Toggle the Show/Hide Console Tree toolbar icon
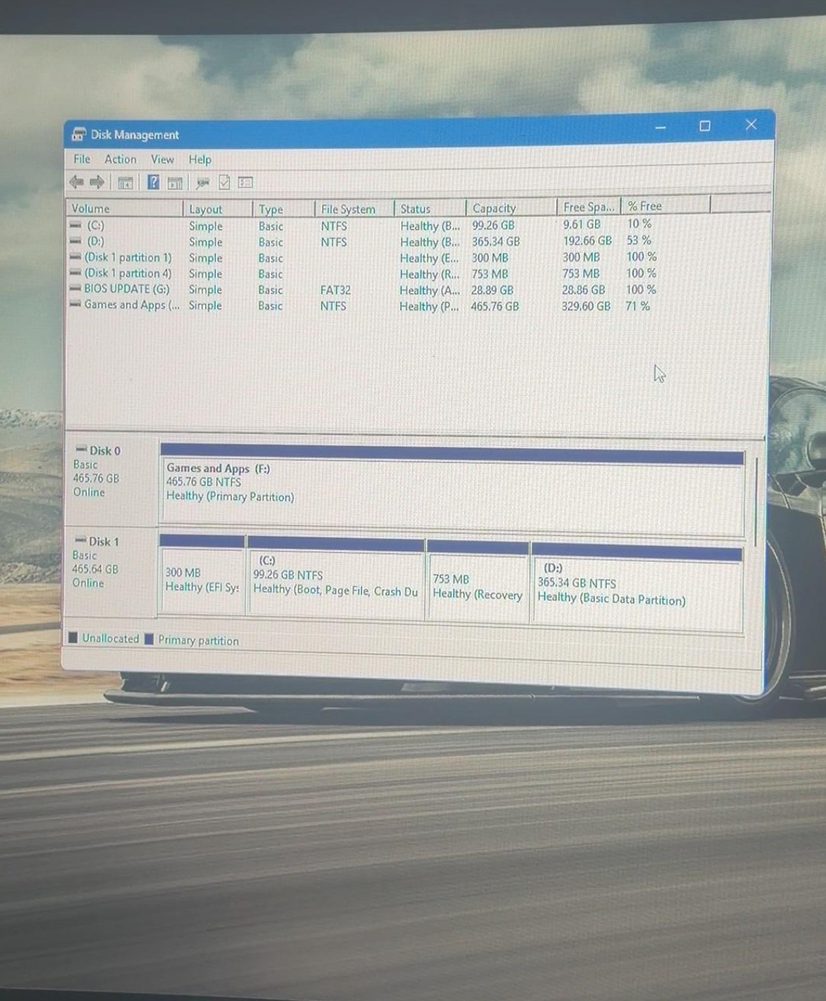 (x=125, y=183)
